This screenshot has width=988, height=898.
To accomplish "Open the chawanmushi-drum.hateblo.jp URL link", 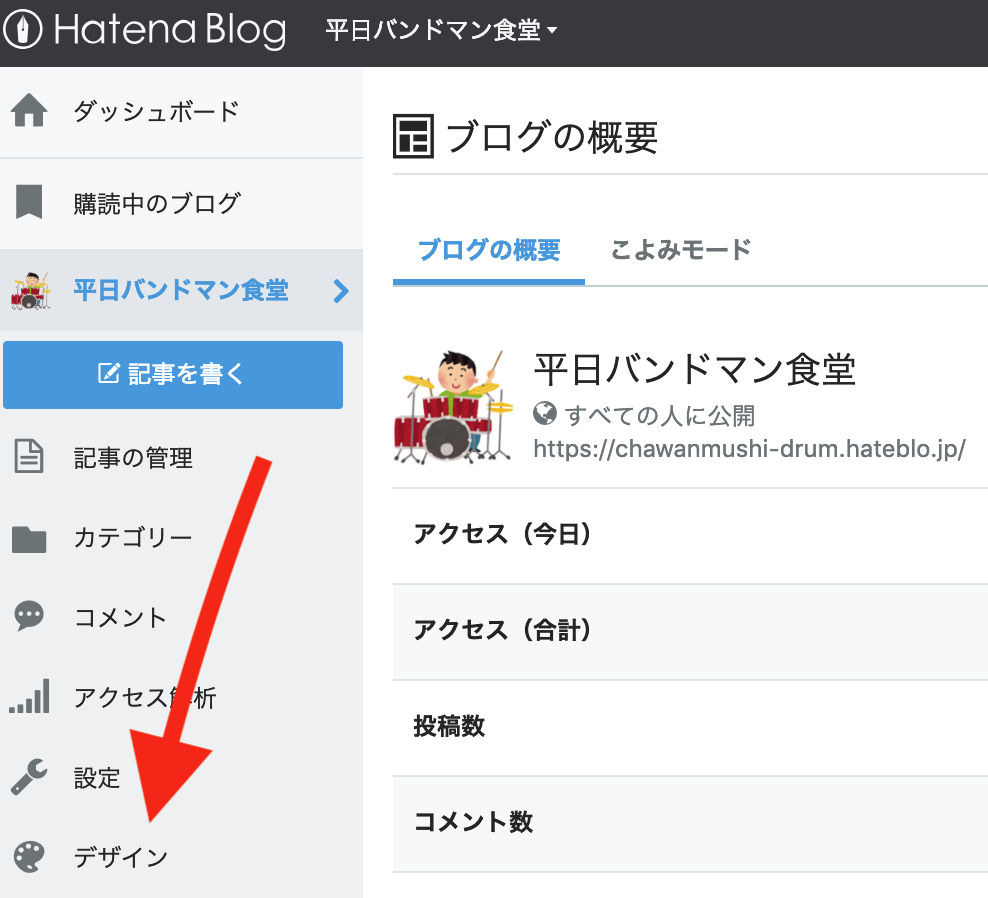I will pyautogui.click(x=749, y=449).
